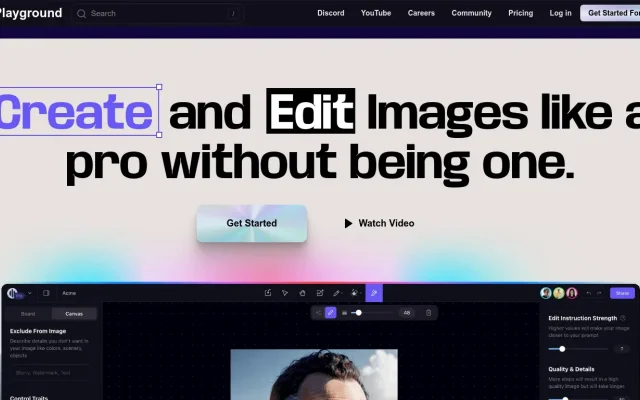Click the purple Create word in headline
The image size is (640, 400).
tap(76, 111)
